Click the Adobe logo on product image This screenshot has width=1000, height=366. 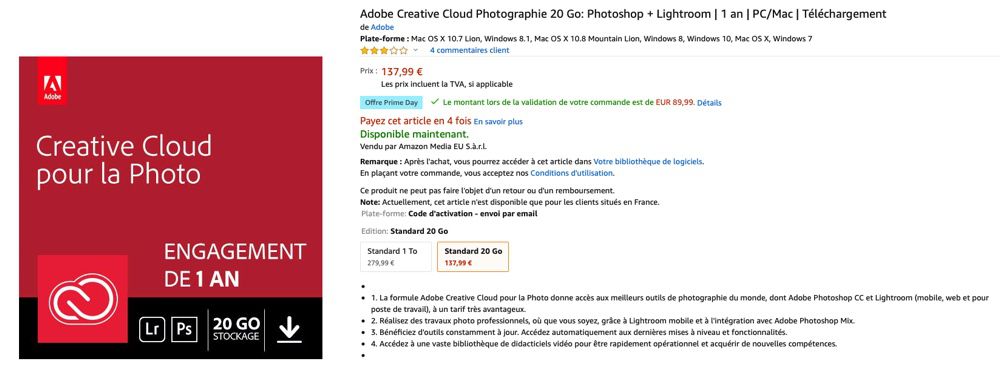52,81
